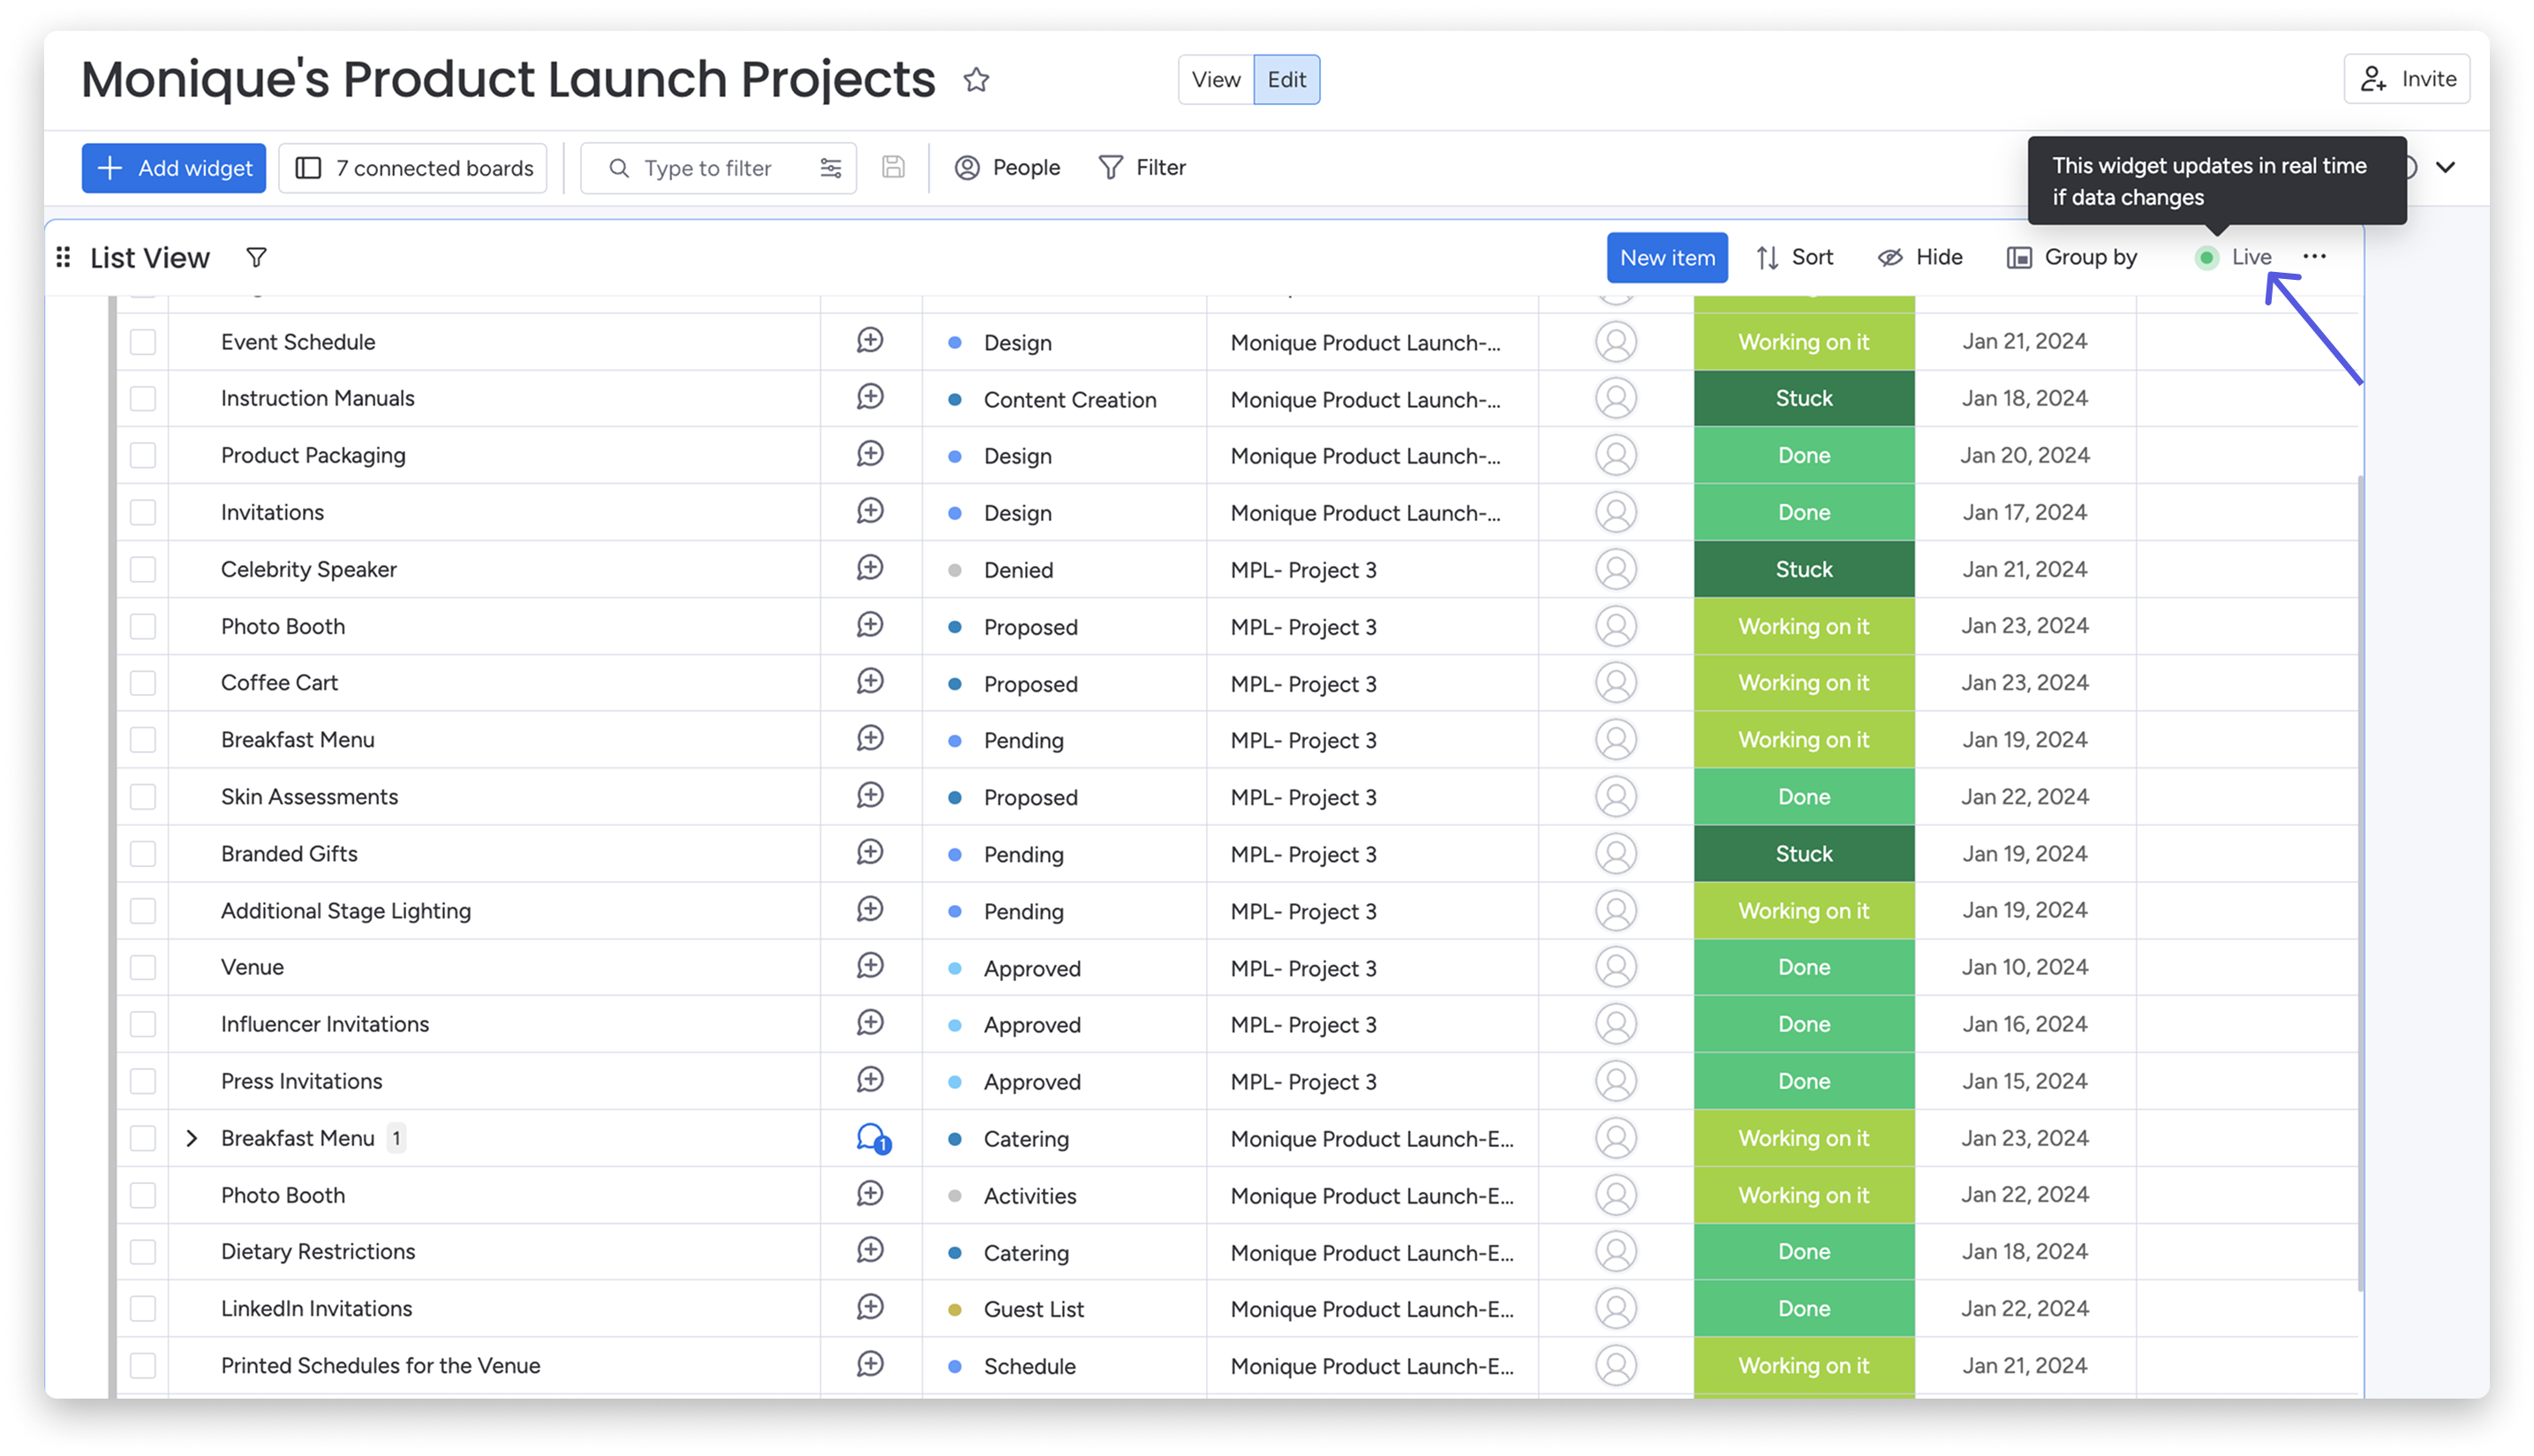The height and width of the screenshot is (1456, 2534).
Task: Click the New item button
Action: pyautogui.click(x=1667, y=258)
